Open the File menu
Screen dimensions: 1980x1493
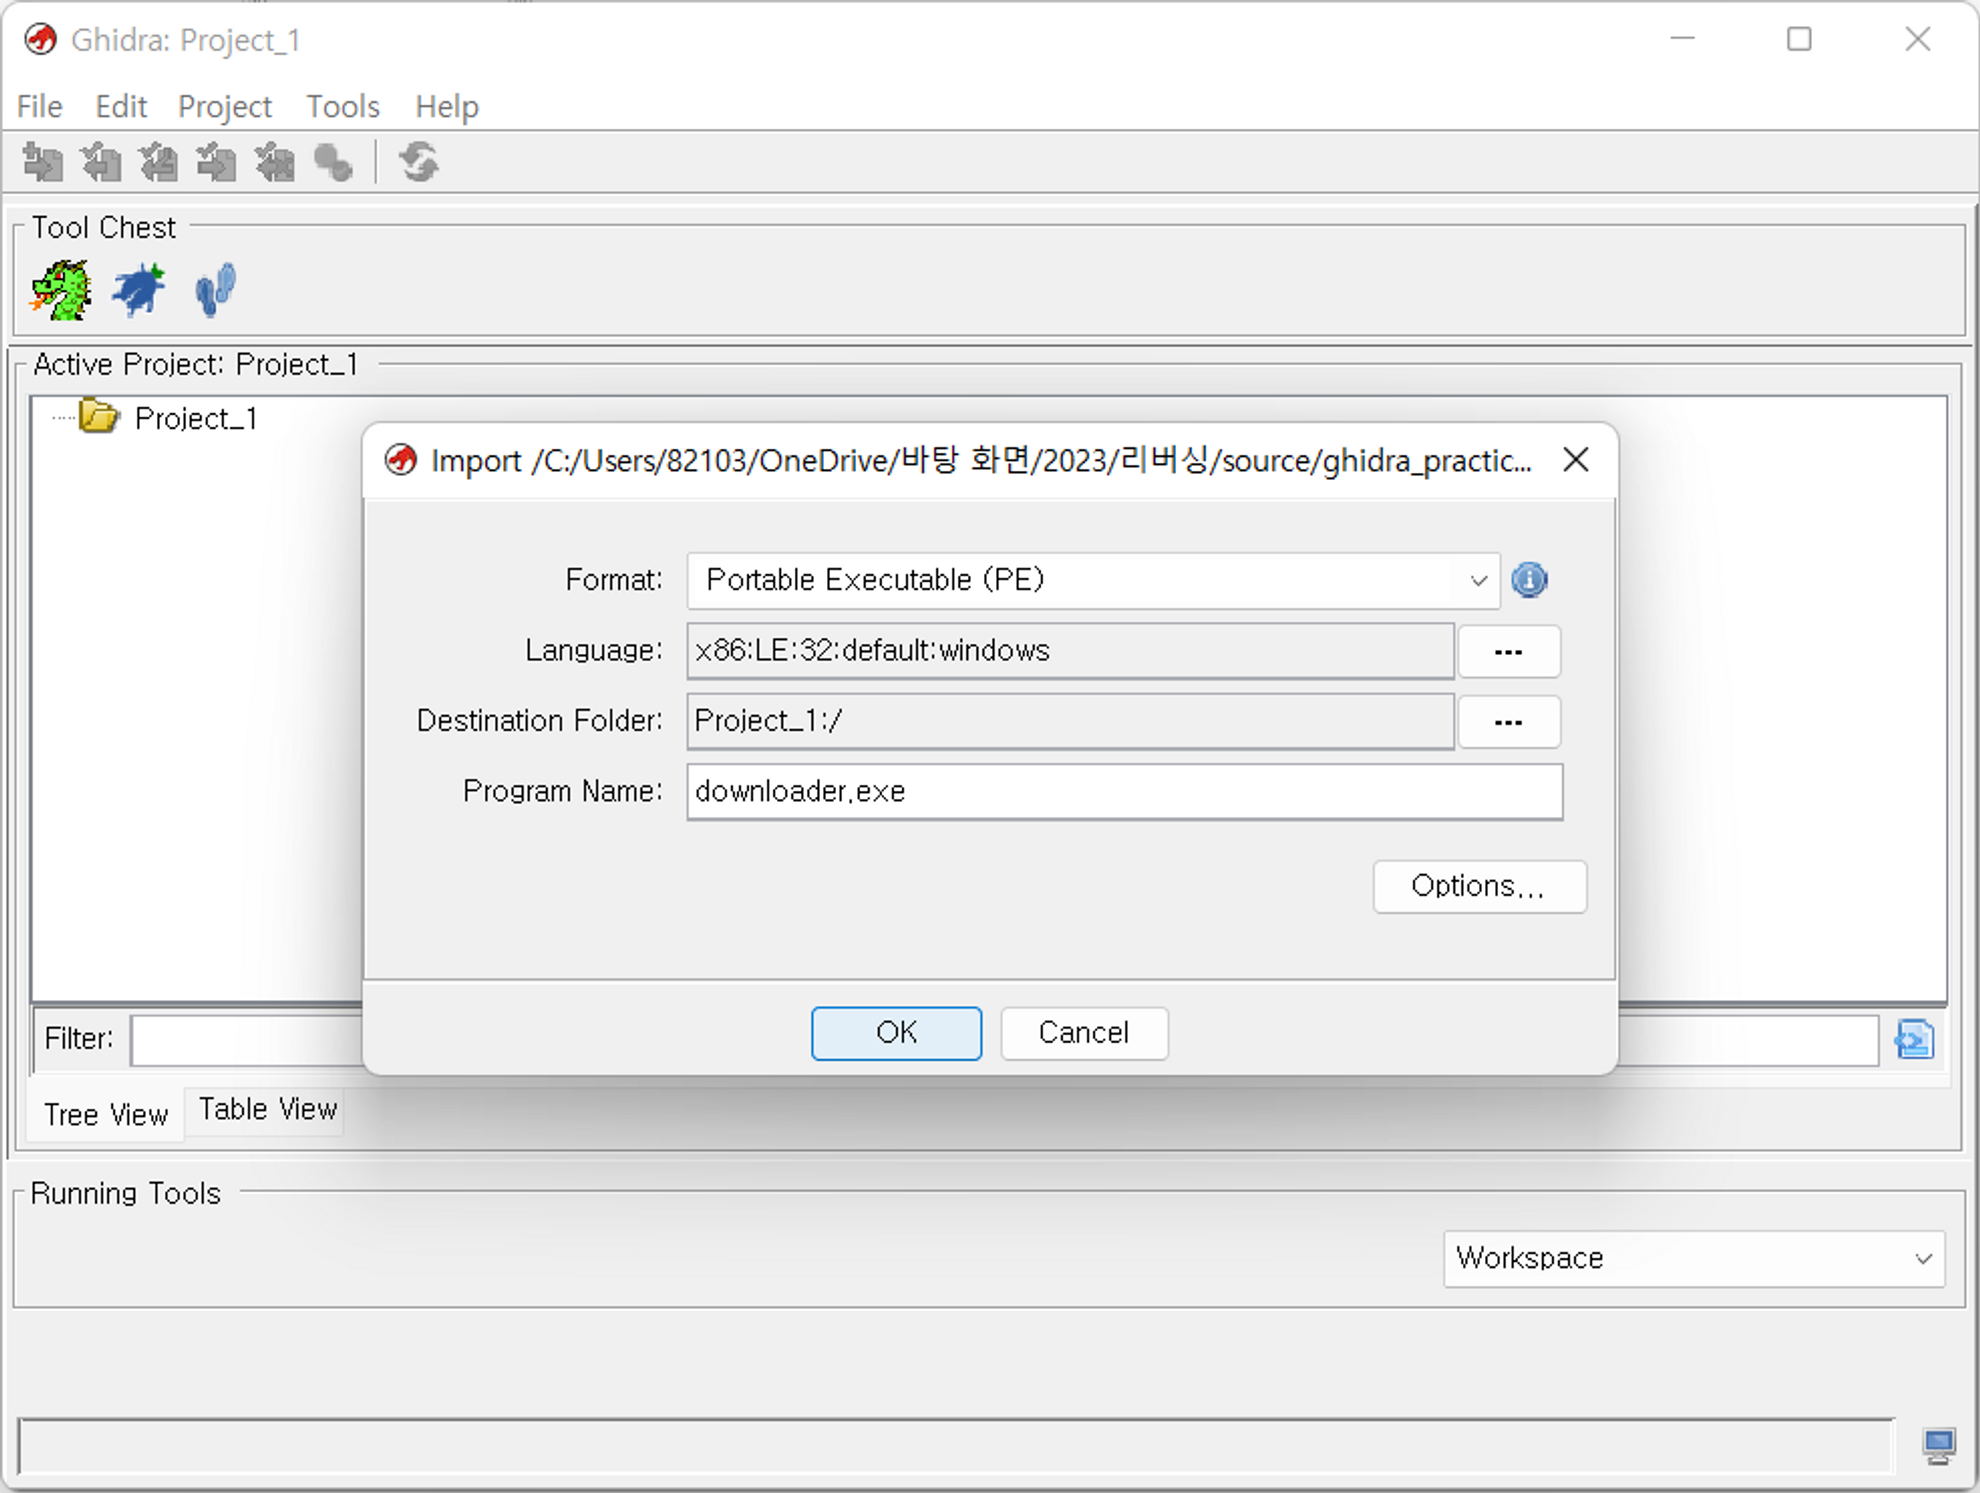(40, 106)
